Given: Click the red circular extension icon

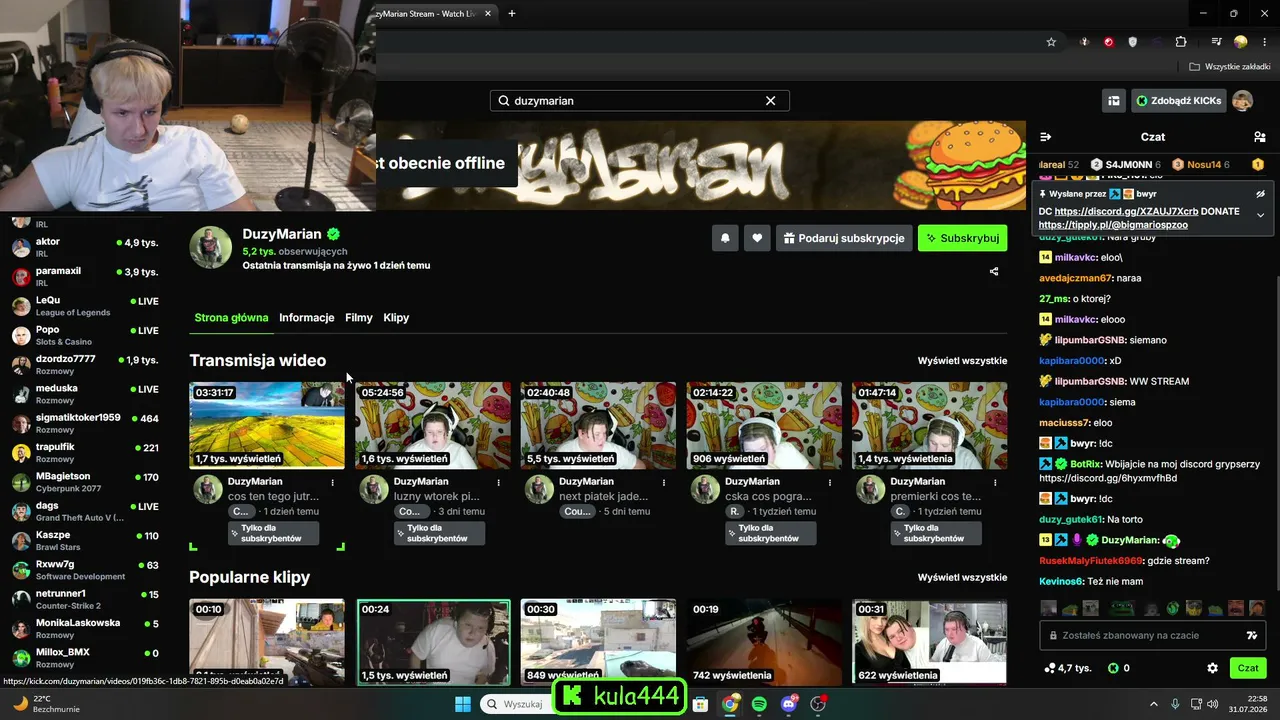Looking at the screenshot, I should pos(1109,42).
